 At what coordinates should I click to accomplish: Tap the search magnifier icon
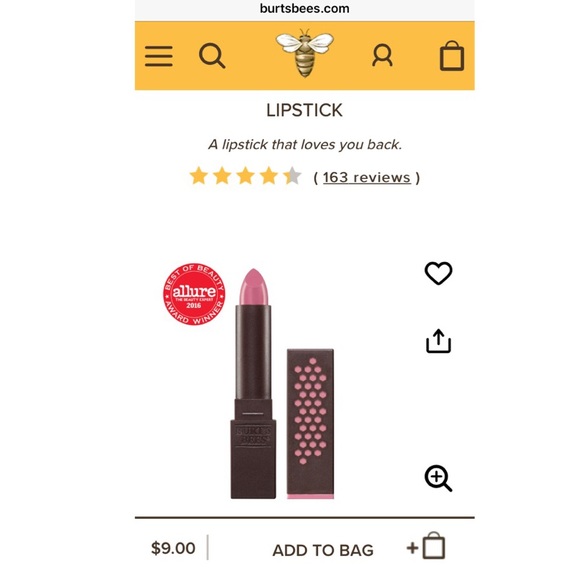click(x=212, y=56)
